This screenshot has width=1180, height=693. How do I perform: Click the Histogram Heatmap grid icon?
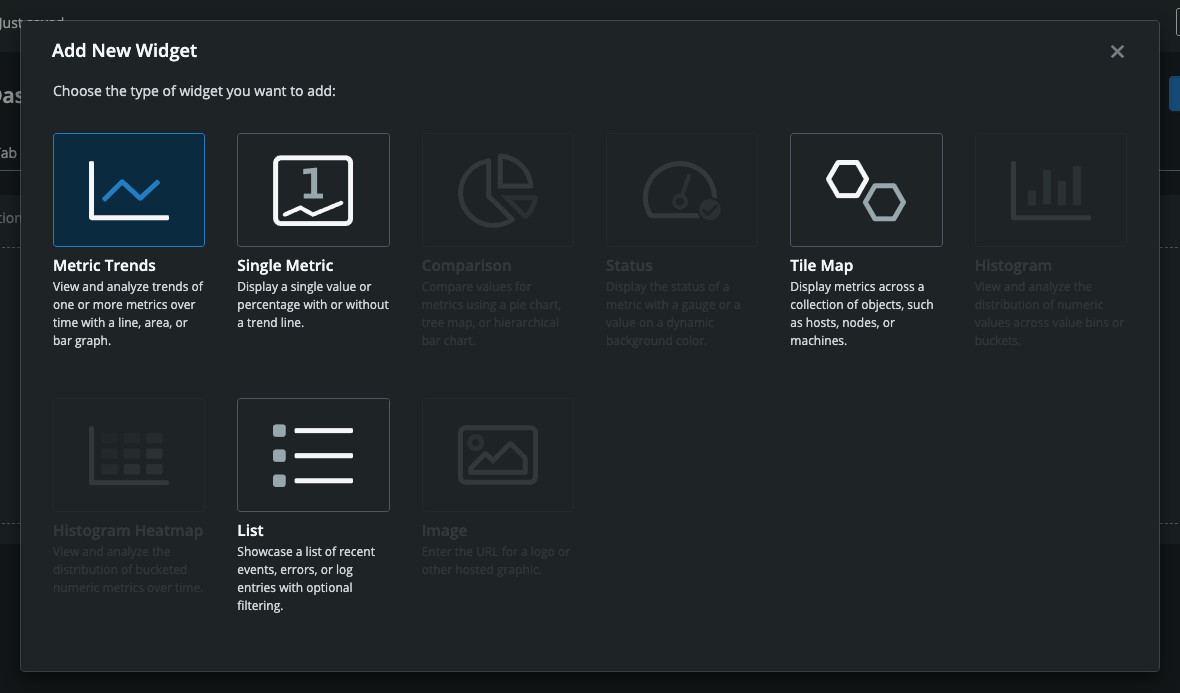click(128, 454)
